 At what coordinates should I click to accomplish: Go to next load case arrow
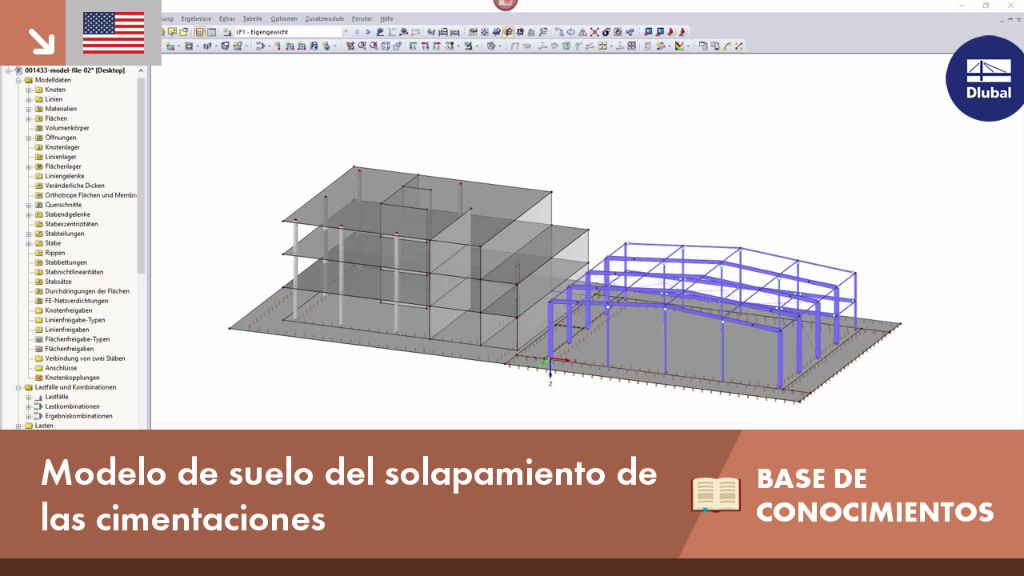368,31
